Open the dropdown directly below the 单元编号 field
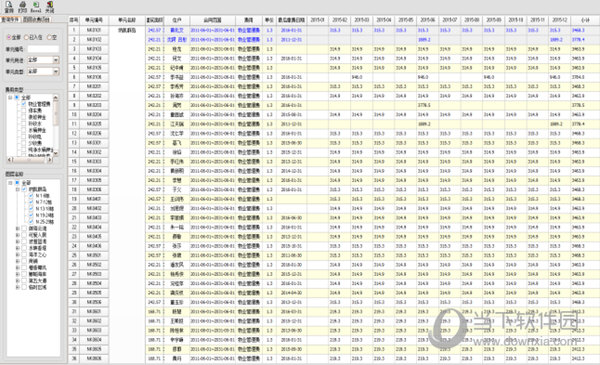Screen dimensions: 600x365 coord(56,60)
